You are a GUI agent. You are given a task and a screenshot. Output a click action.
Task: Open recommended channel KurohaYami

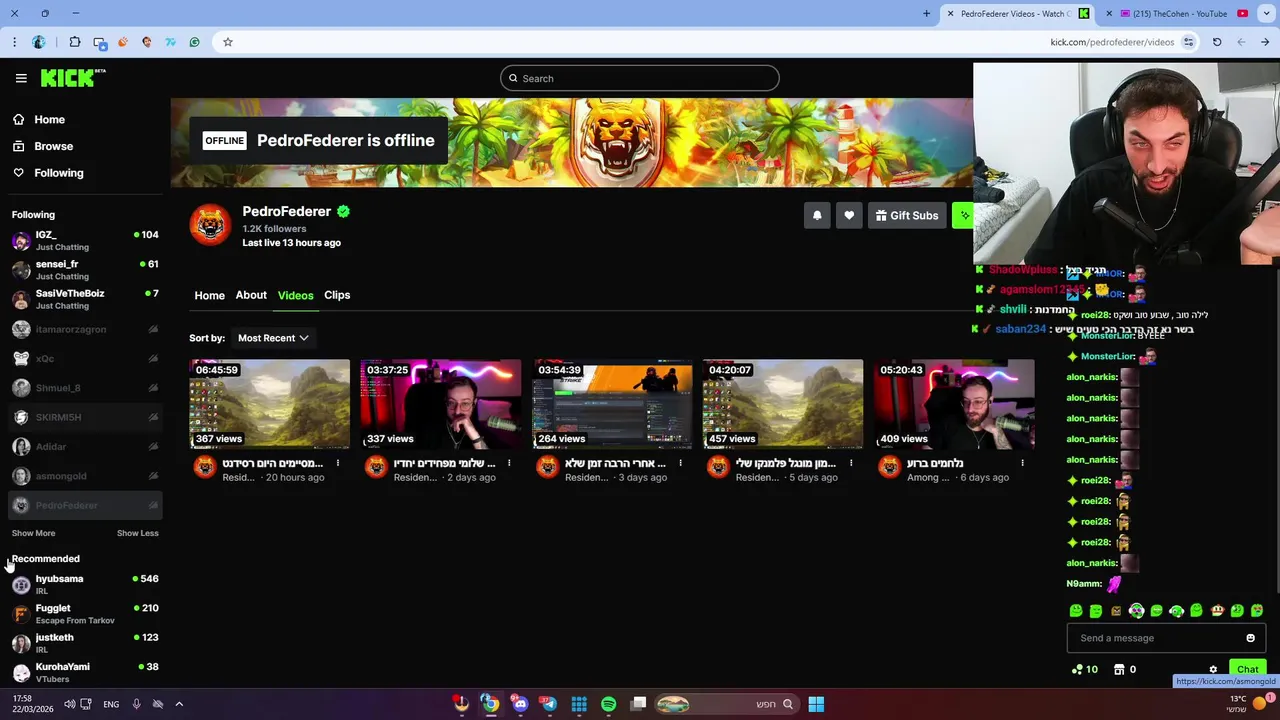pos(85,672)
